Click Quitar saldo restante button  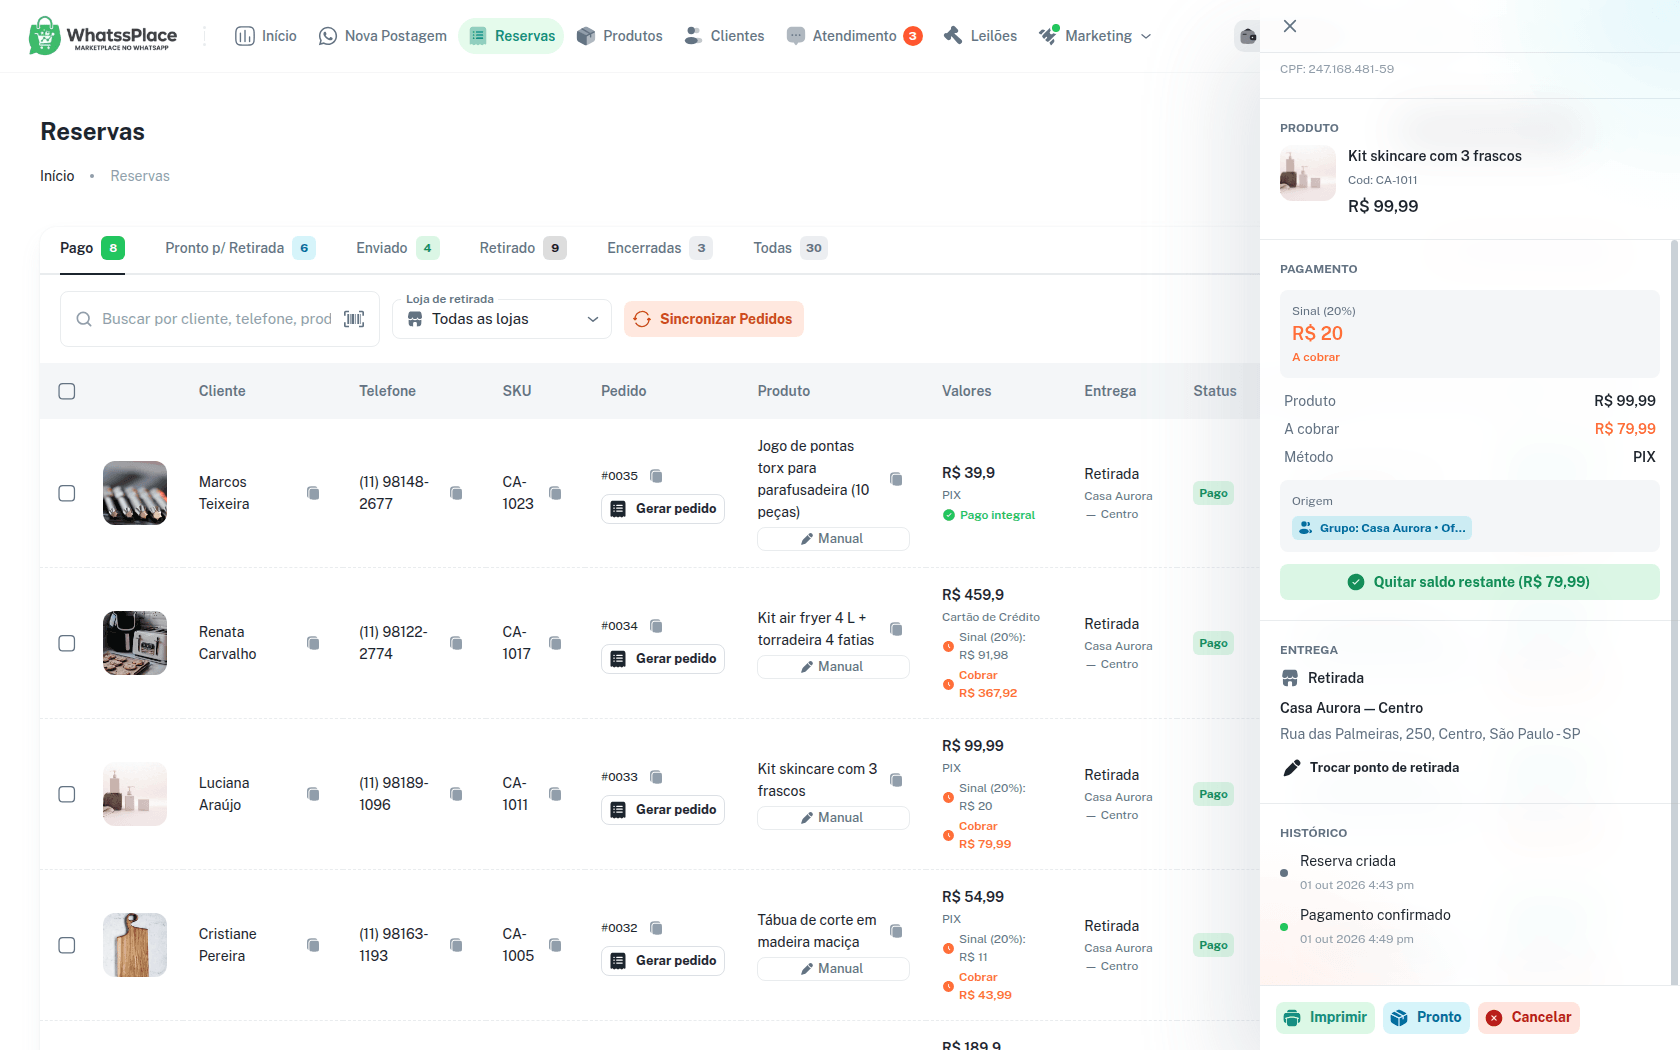pos(1469,582)
